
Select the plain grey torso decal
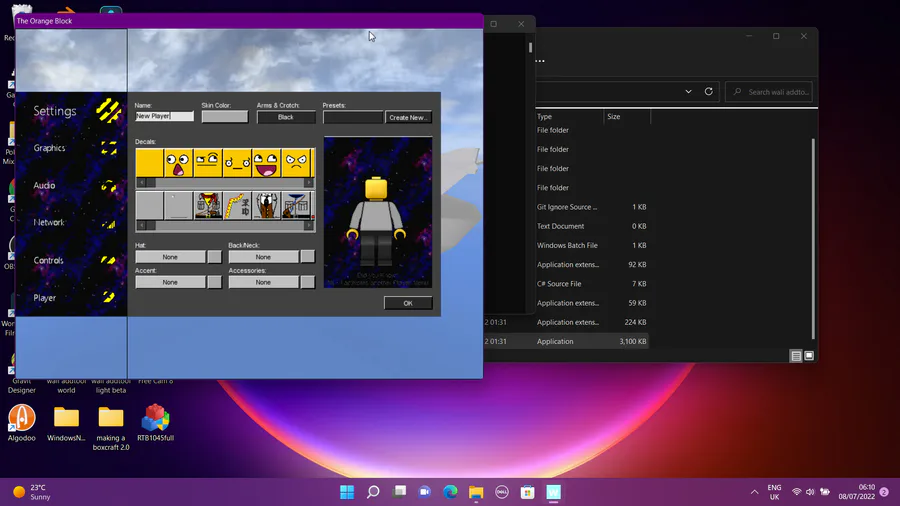click(x=149, y=205)
